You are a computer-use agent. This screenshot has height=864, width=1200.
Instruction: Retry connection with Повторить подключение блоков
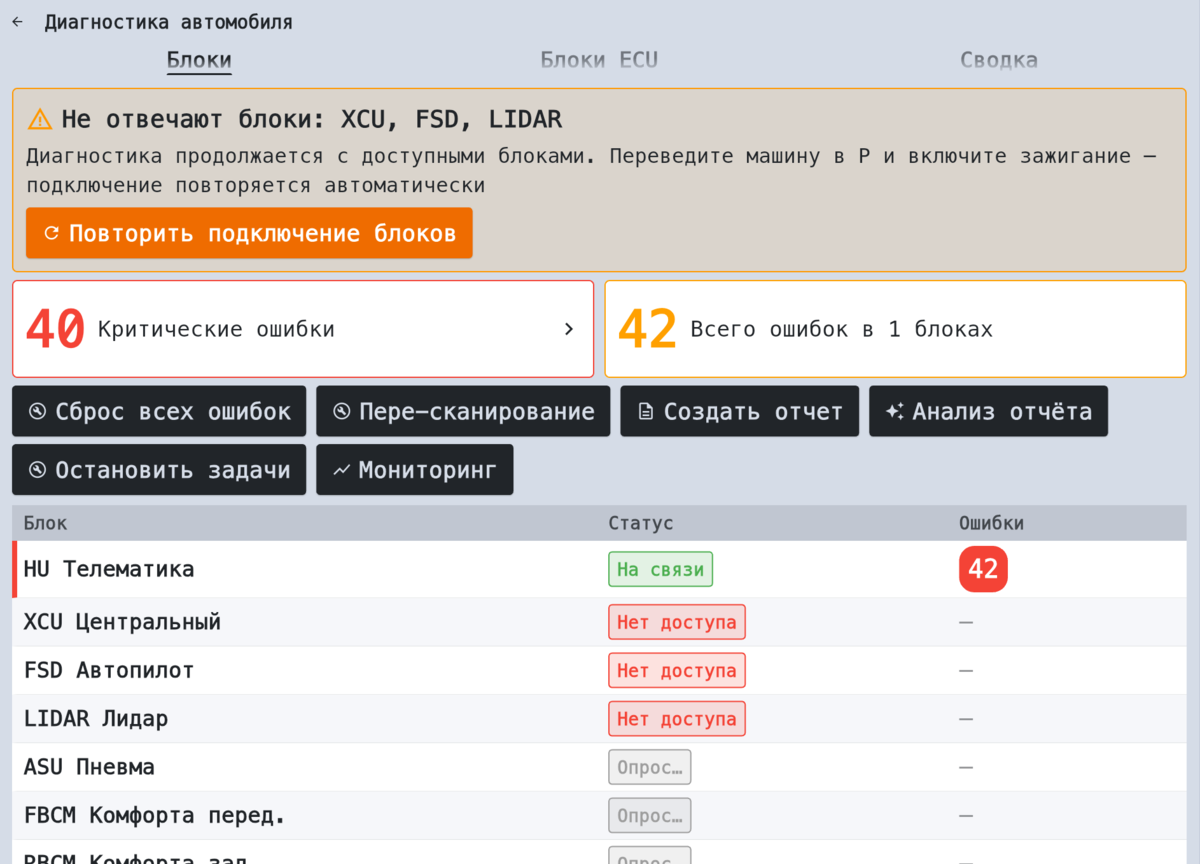249,233
